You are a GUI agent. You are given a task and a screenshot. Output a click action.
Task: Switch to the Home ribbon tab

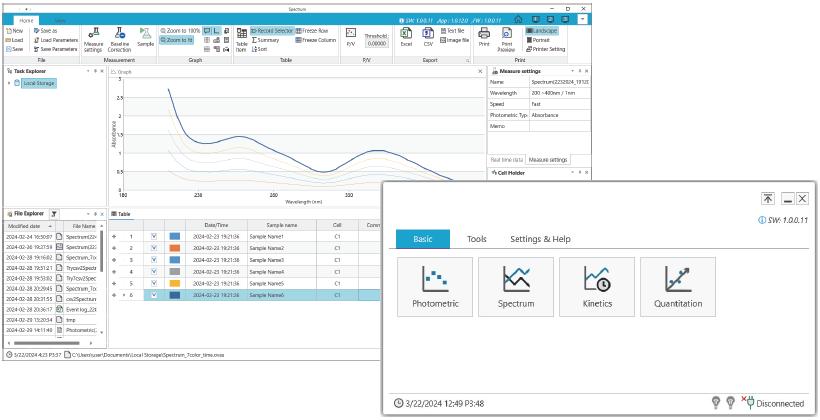click(x=26, y=20)
